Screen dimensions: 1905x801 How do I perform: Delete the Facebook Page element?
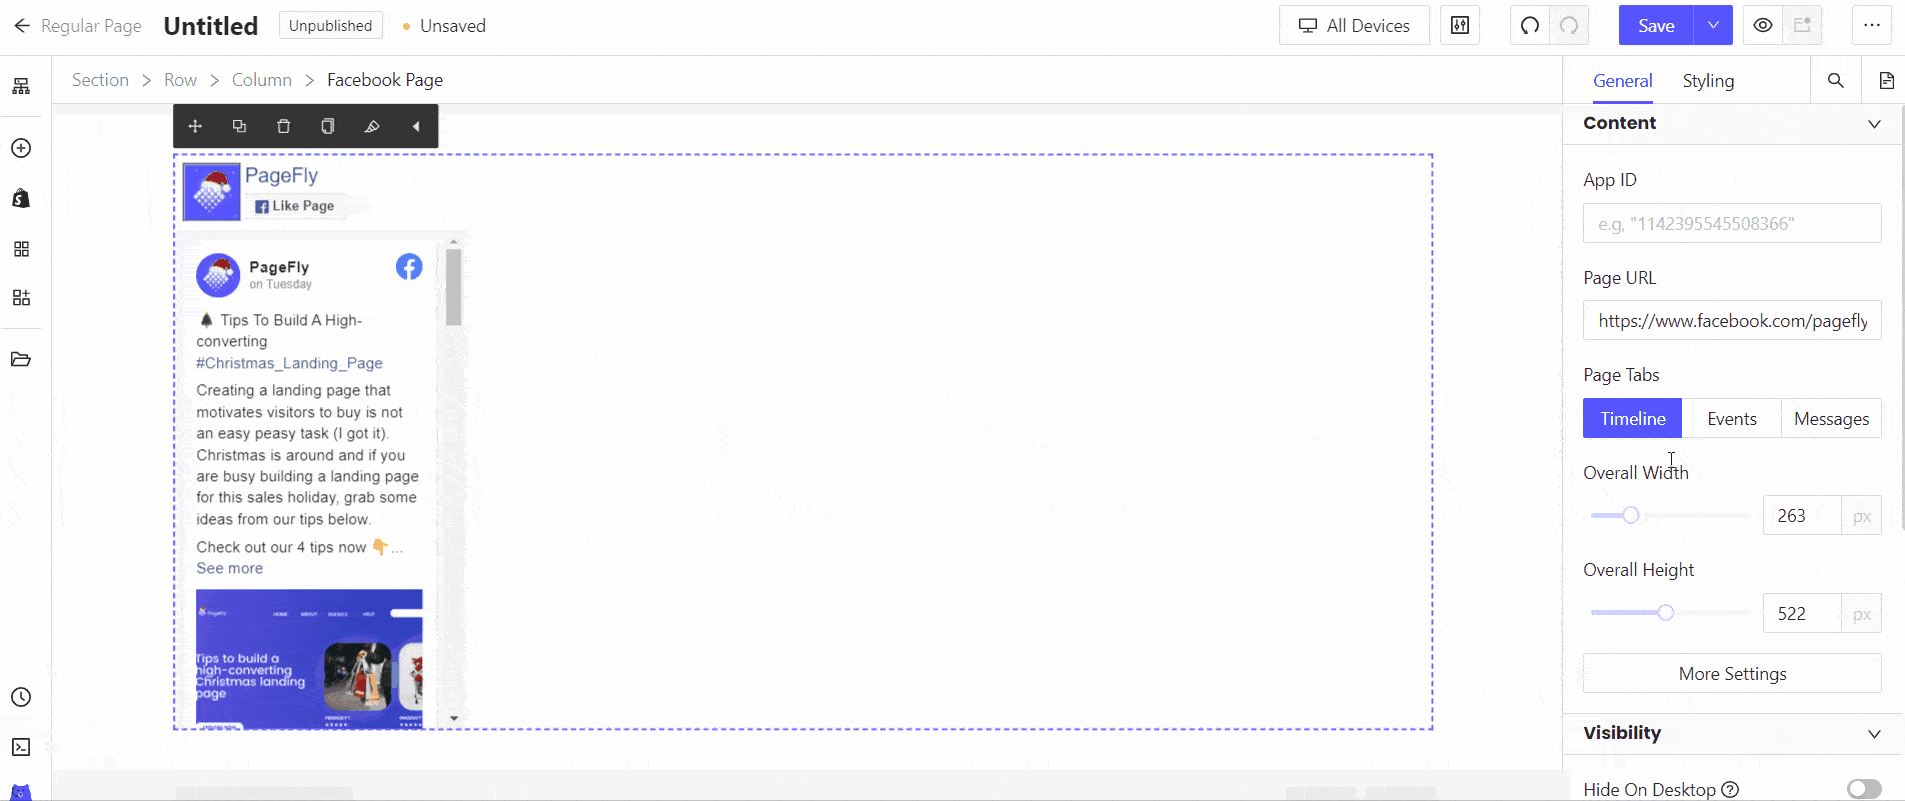[283, 126]
